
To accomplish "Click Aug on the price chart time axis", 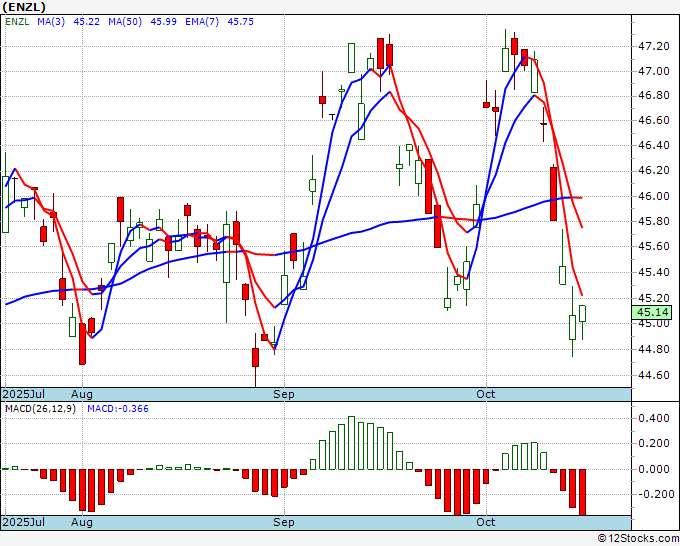I will 82,394.
